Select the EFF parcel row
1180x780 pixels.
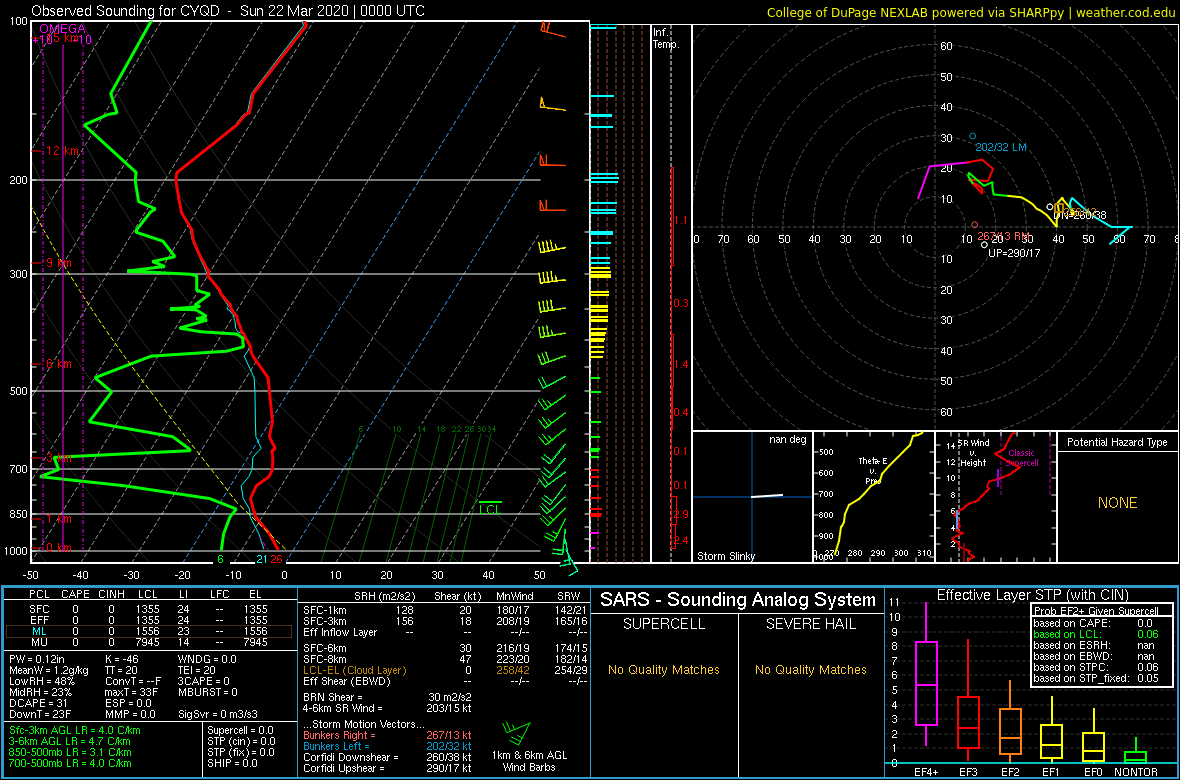click(x=147, y=620)
